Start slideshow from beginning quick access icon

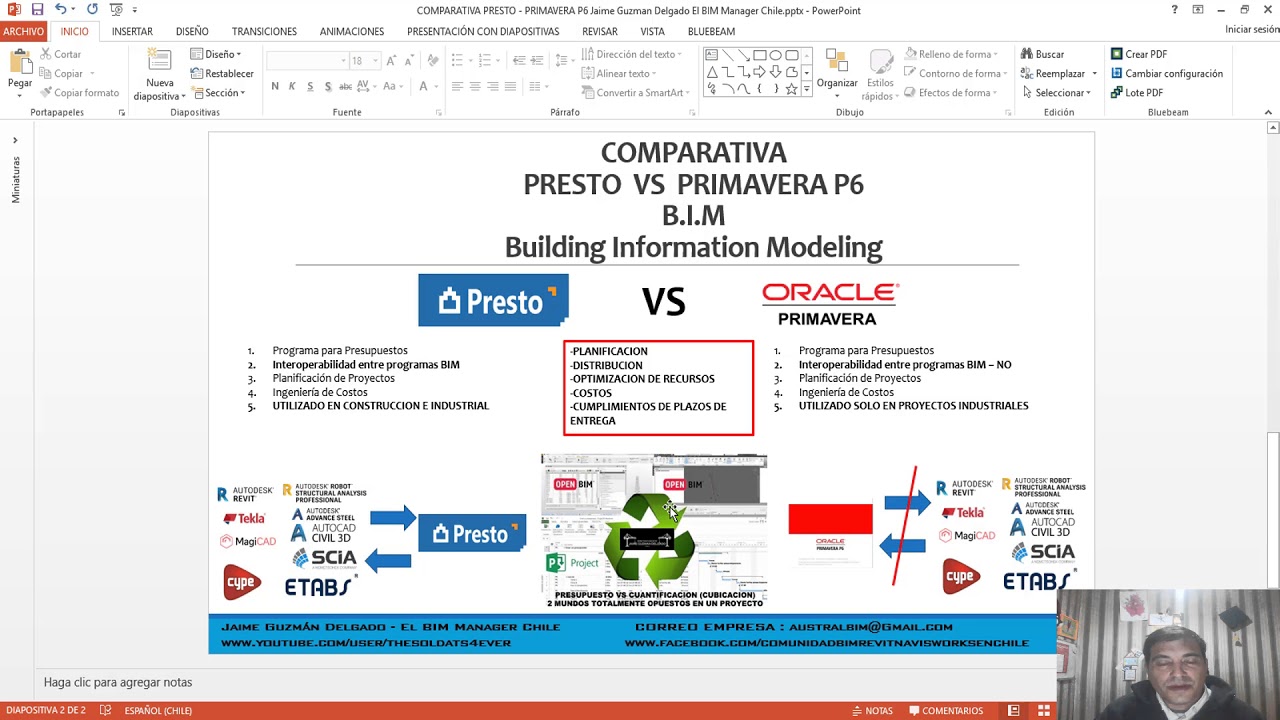[116, 10]
